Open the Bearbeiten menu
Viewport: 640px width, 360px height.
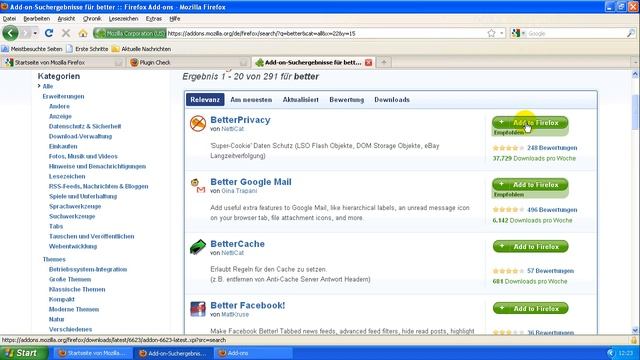click(x=36, y=19)
